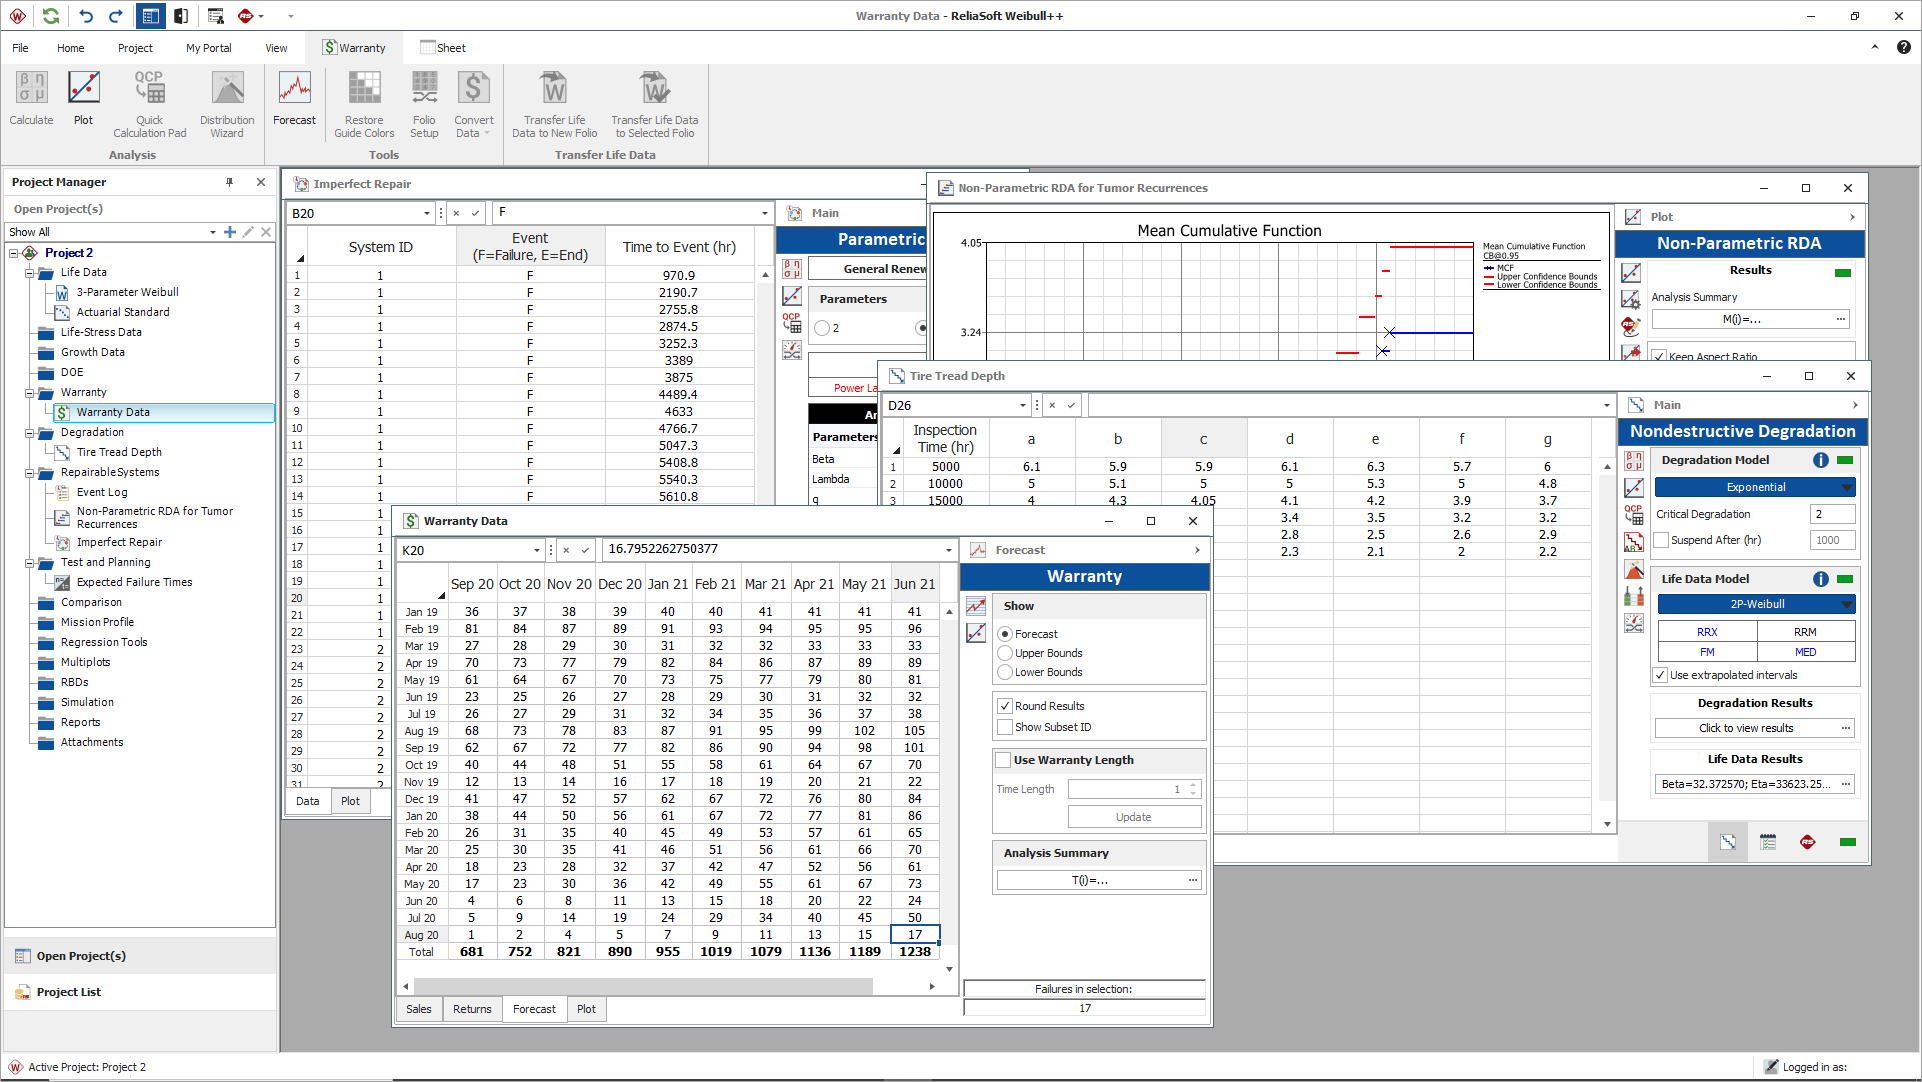The height and width of the screenshot is (1082, 1922).
Task: Click the Calculate icon in the ribbon
Action: [31, 99]
